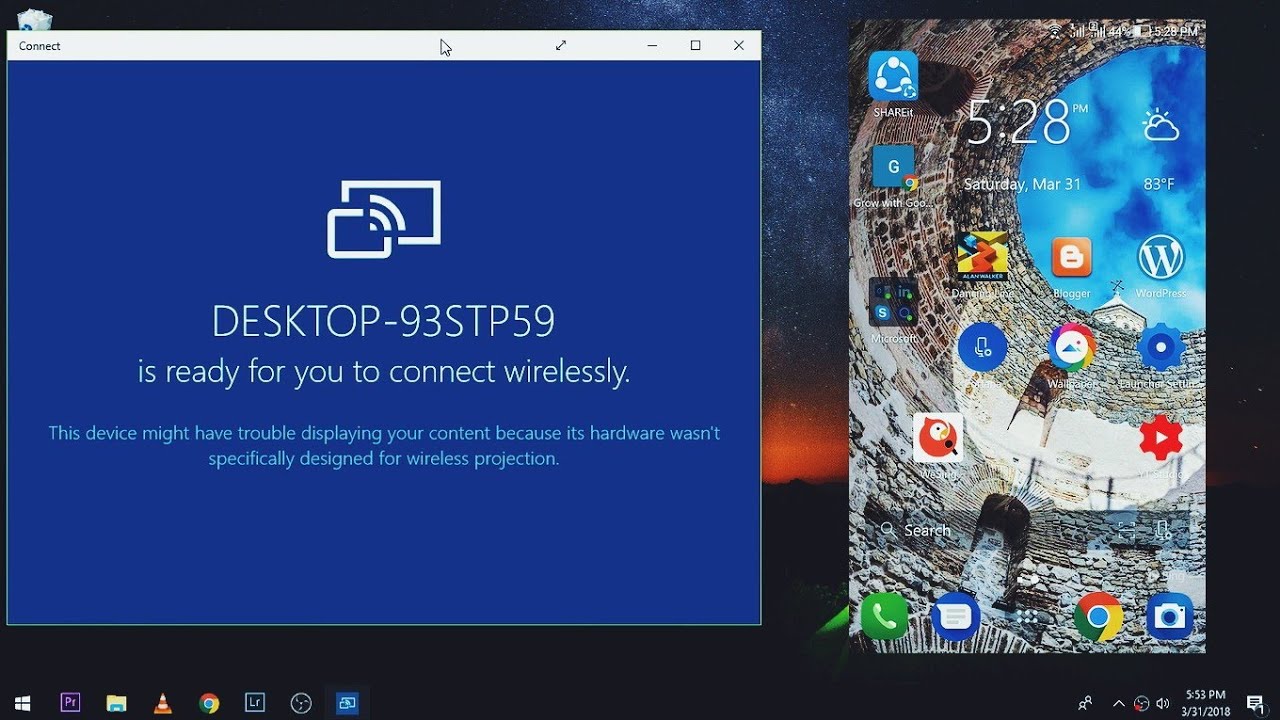Close the Connect window

[x=739, y=45]
